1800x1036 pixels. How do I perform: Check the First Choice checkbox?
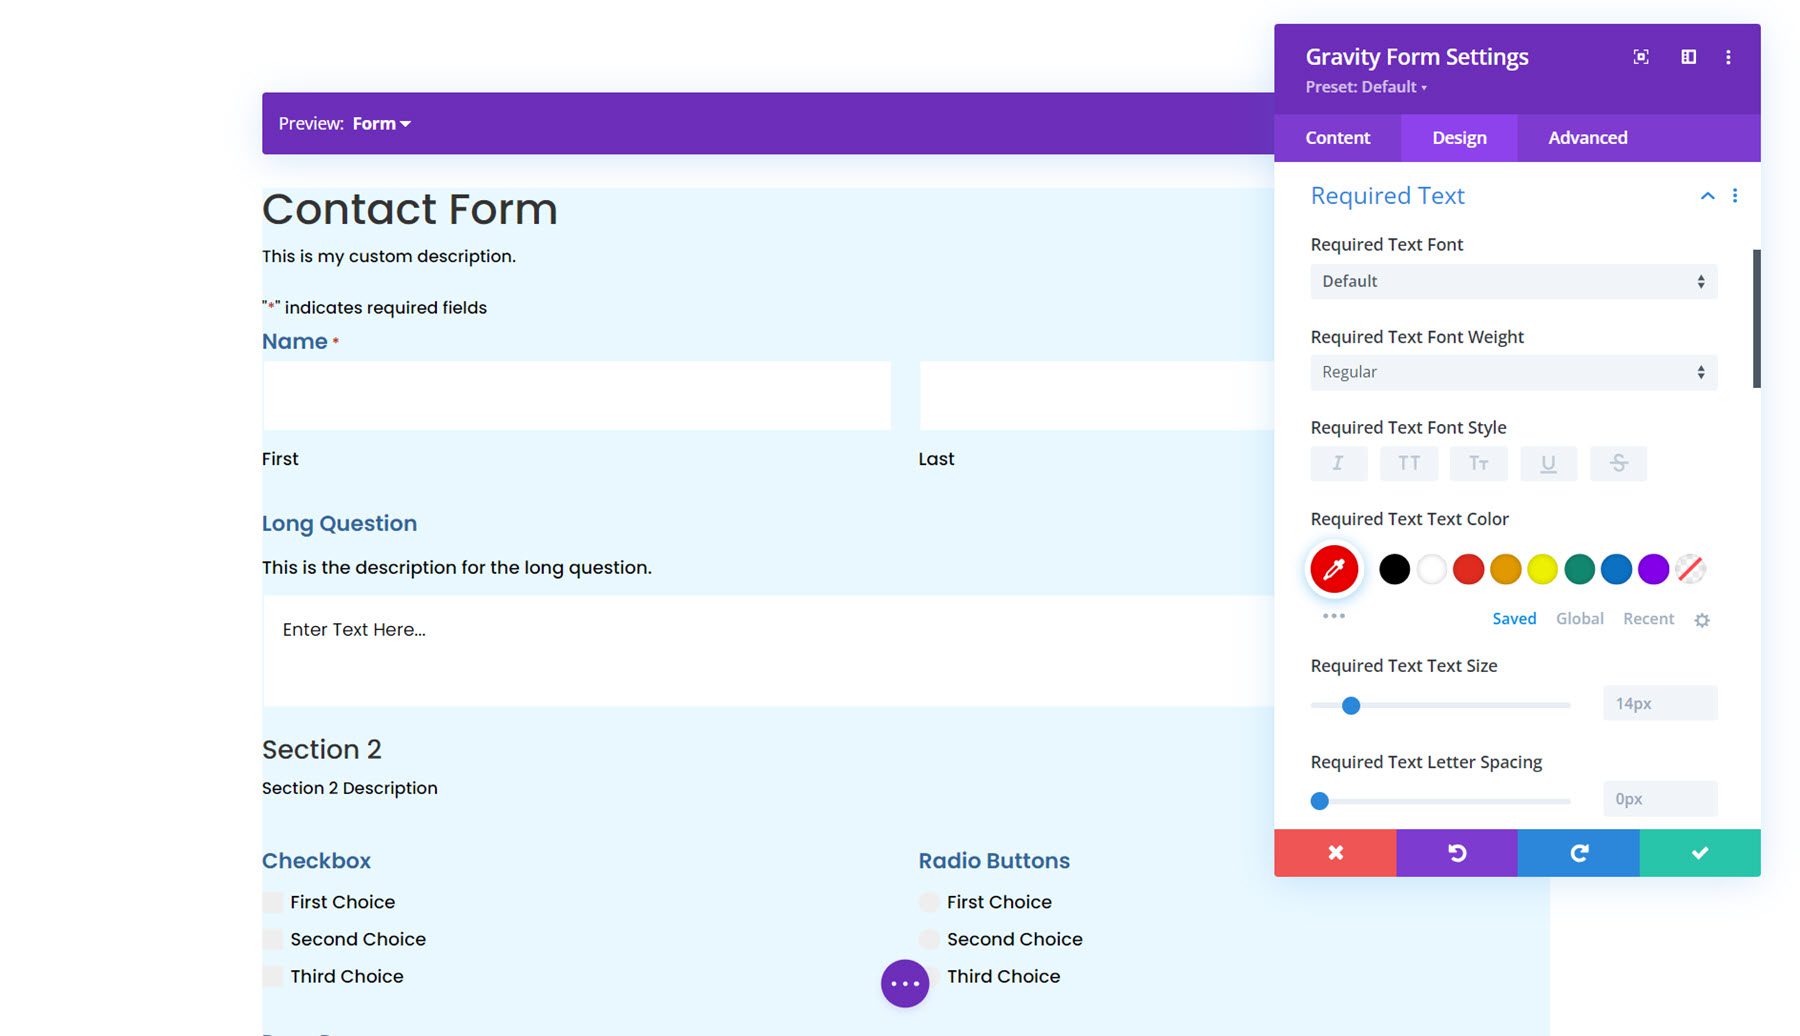pos(272,901)
